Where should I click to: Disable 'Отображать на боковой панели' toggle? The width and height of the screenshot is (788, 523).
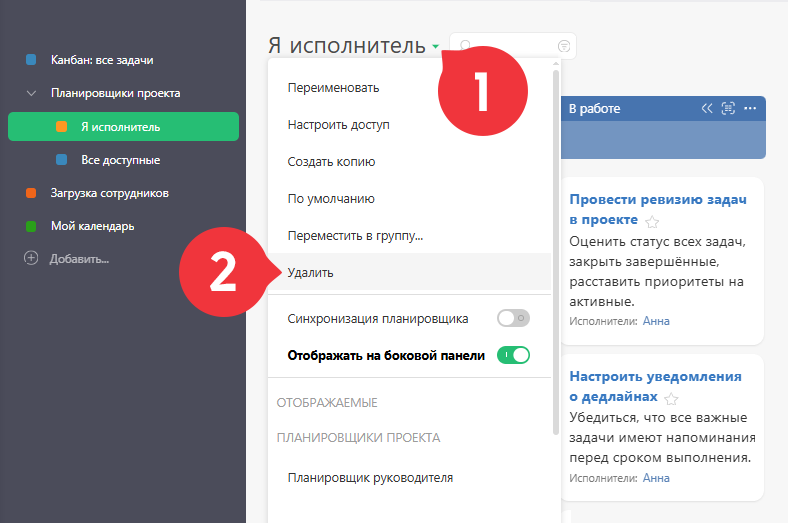513,355
